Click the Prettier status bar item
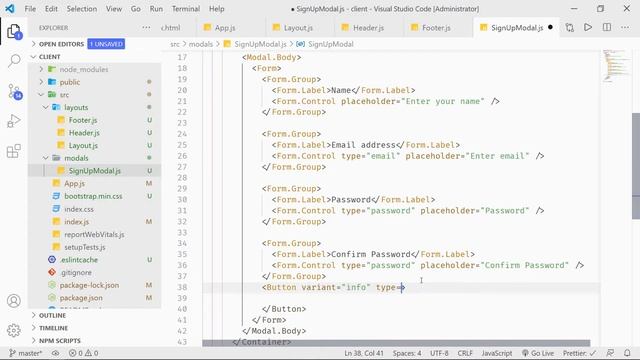The image size is (640, 360). (x=579, y=353)
